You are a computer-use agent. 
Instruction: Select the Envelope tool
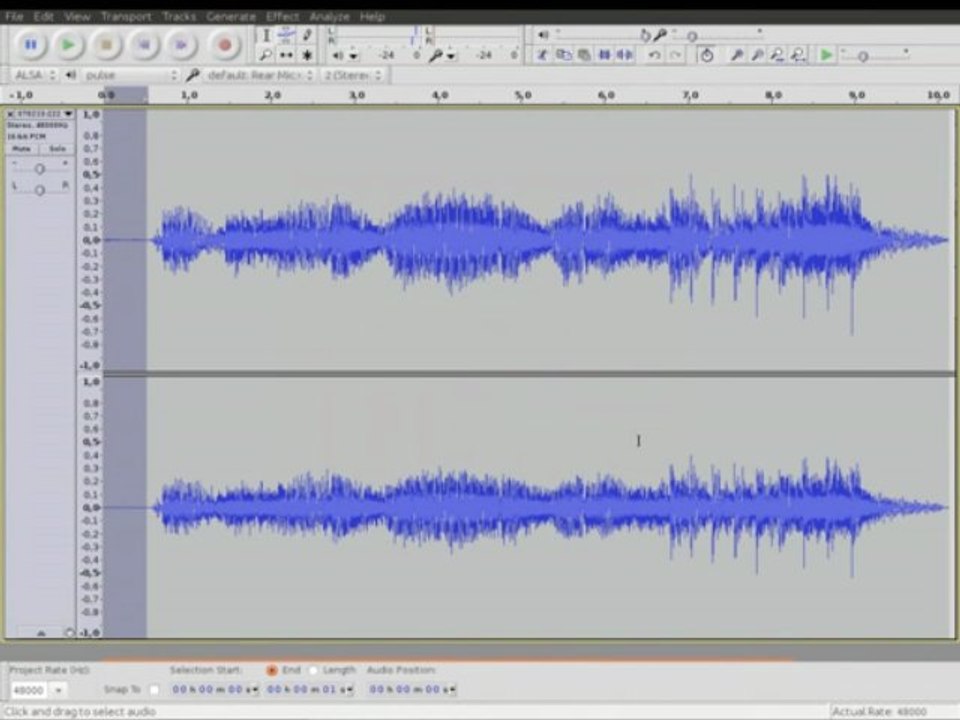[x=286, y=36]
